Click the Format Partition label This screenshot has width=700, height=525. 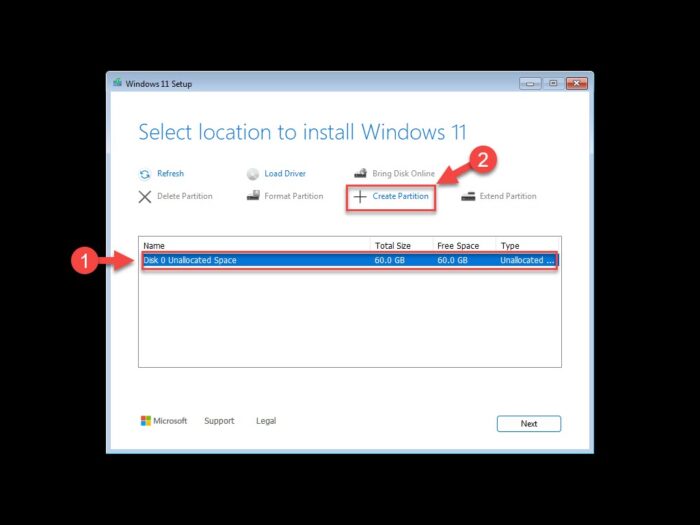click(x=294, y=196)
